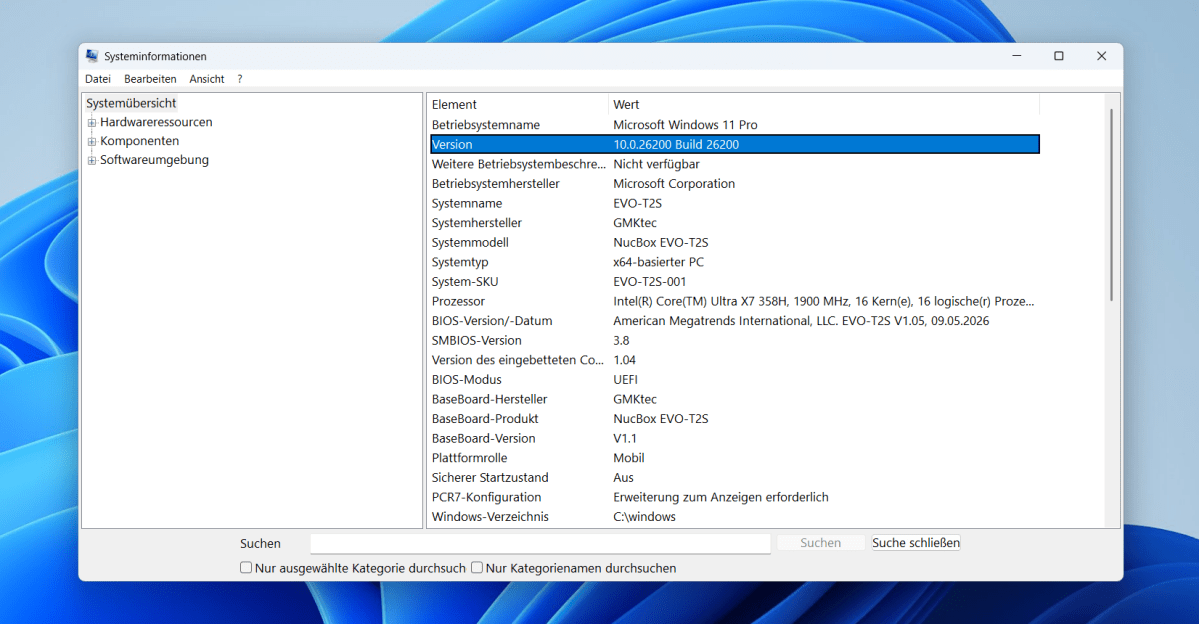Select the Windows-Verzeichnis row

tap(734, 517)
